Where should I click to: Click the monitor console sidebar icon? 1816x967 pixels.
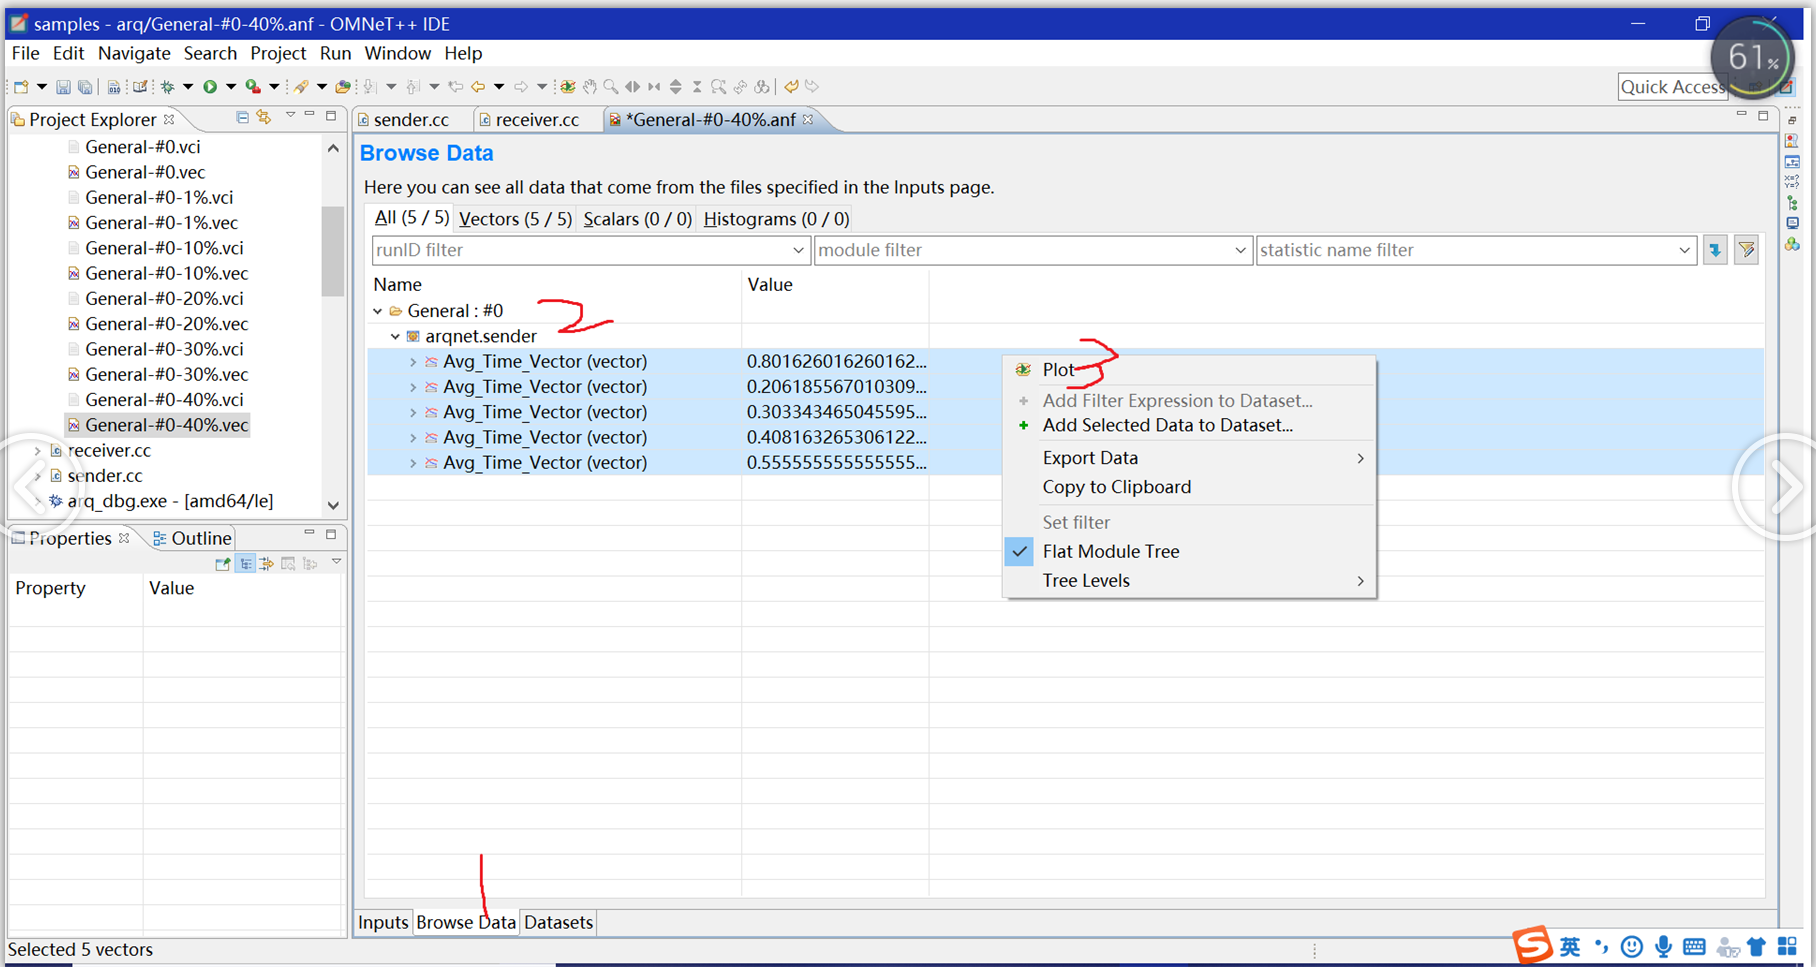1792,224
